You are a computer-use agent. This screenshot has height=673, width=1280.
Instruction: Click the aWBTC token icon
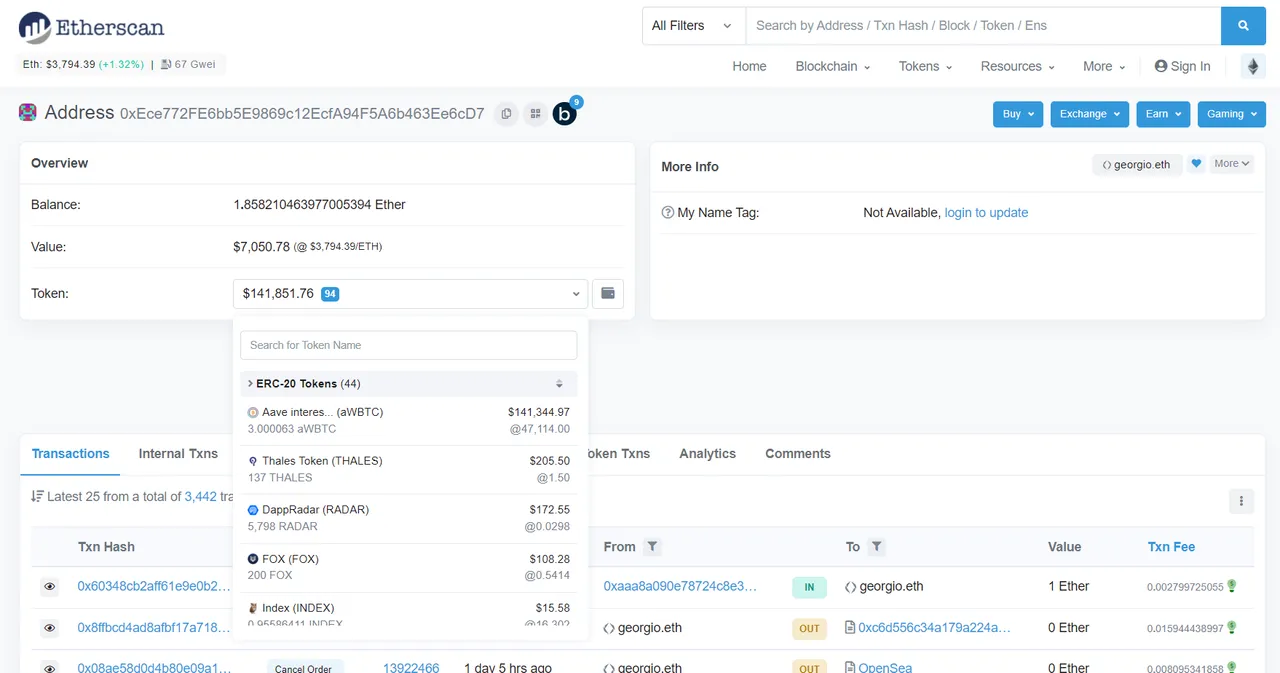tap(253, 412)
